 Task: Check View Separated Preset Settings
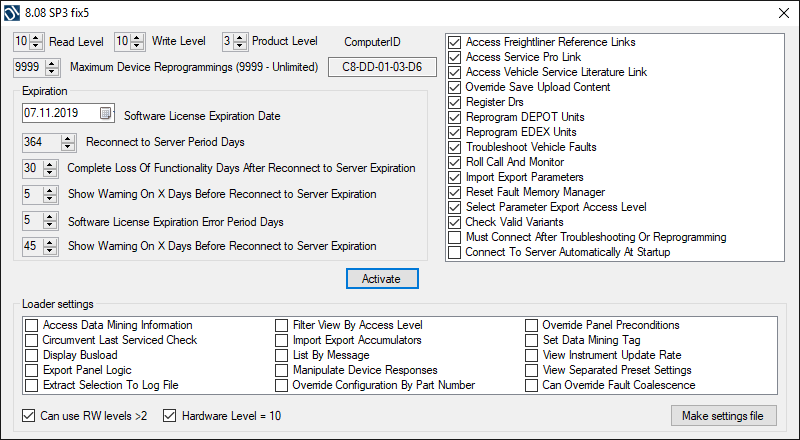[x=532, y=371]
